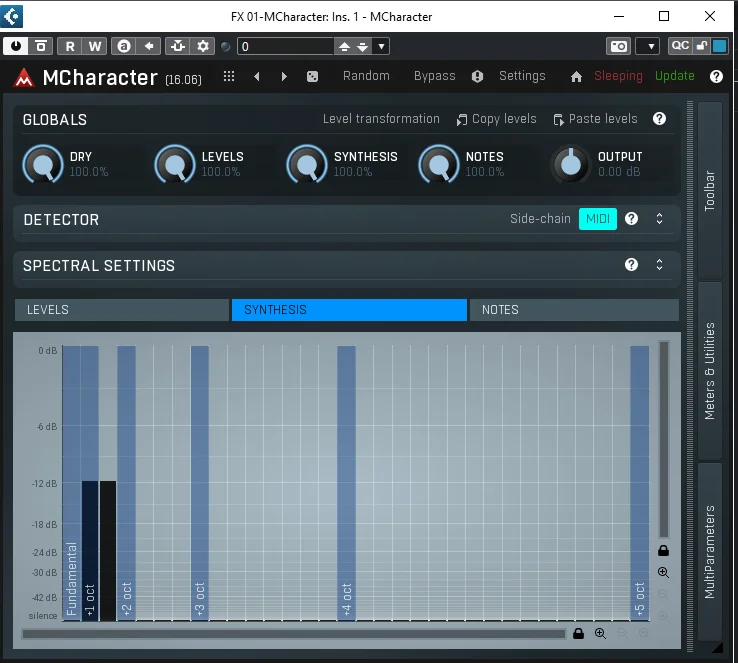Click horizontal zoom-in magnifier icon

point(600,634)
